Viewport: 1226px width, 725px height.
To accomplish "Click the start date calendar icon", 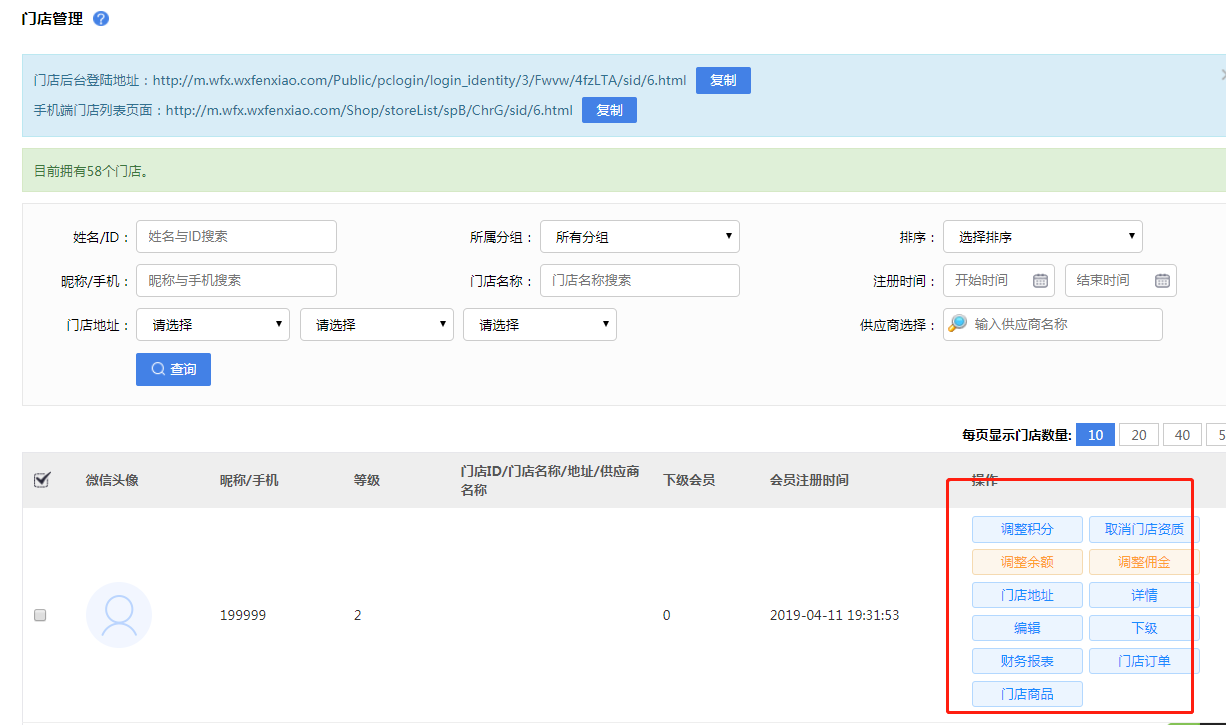I will (1040, 281).
